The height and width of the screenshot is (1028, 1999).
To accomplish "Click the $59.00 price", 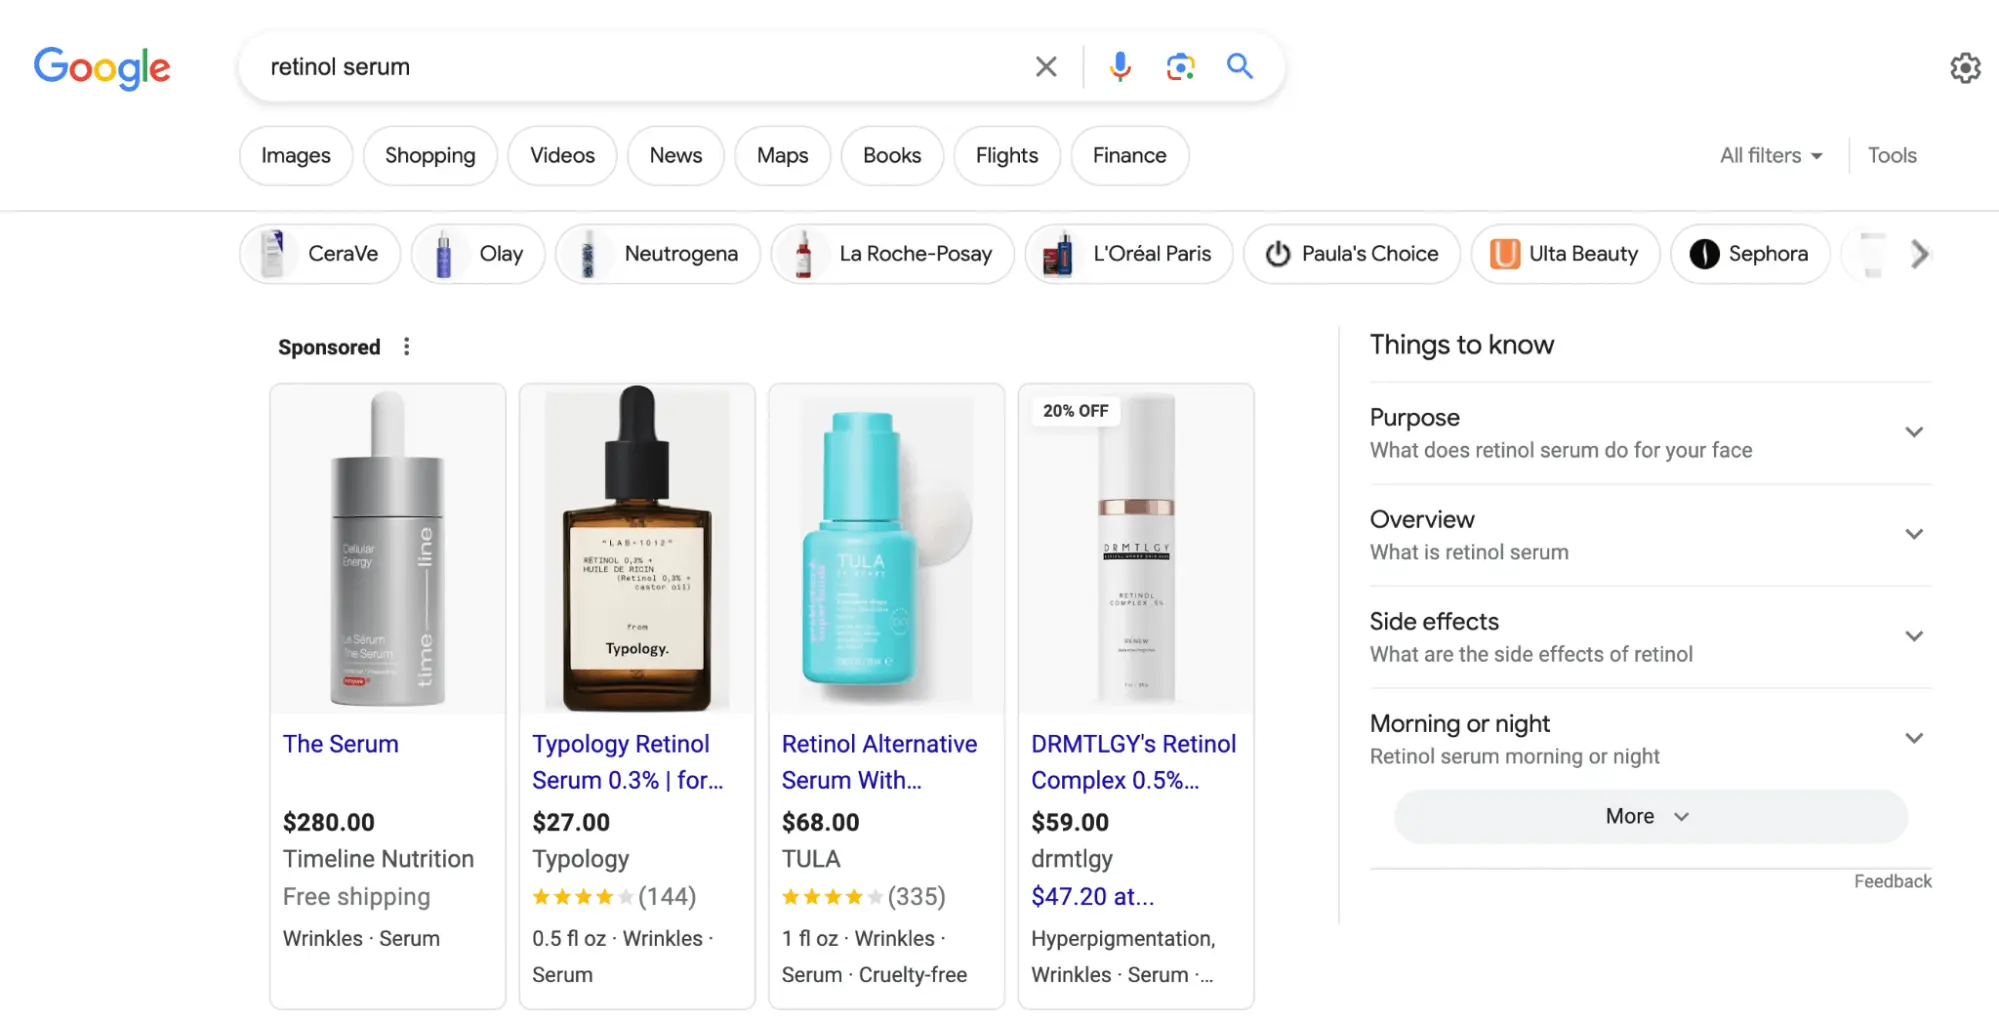I will (x=1070, y=823).
